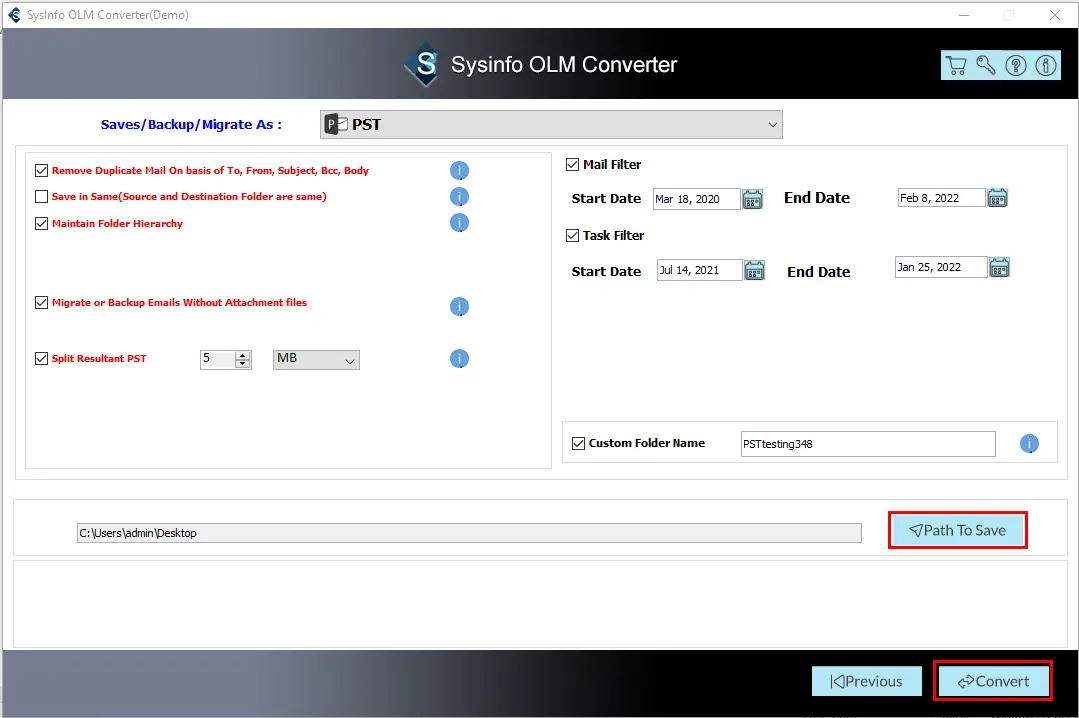Show info for Split Resultant PST
This screenshot has width=1079, height=718.
[x=459, y=359]
